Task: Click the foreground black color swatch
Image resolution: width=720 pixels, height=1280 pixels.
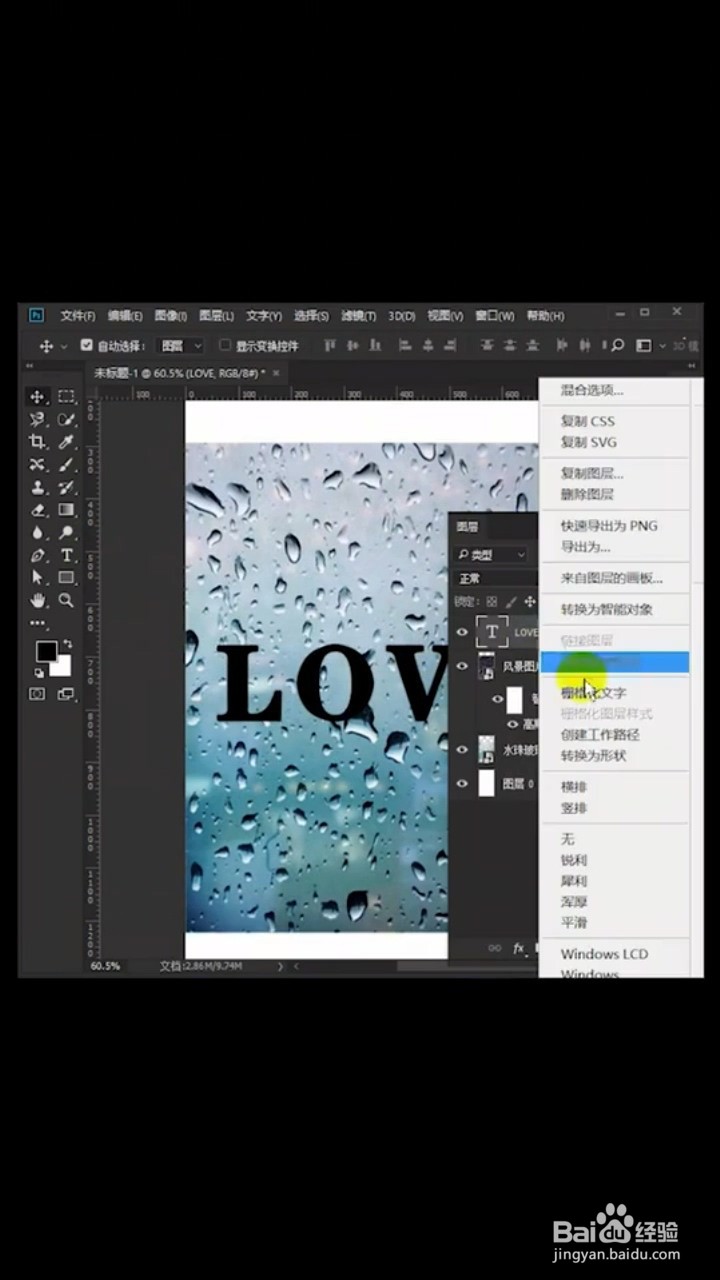Action: [45, 651]
